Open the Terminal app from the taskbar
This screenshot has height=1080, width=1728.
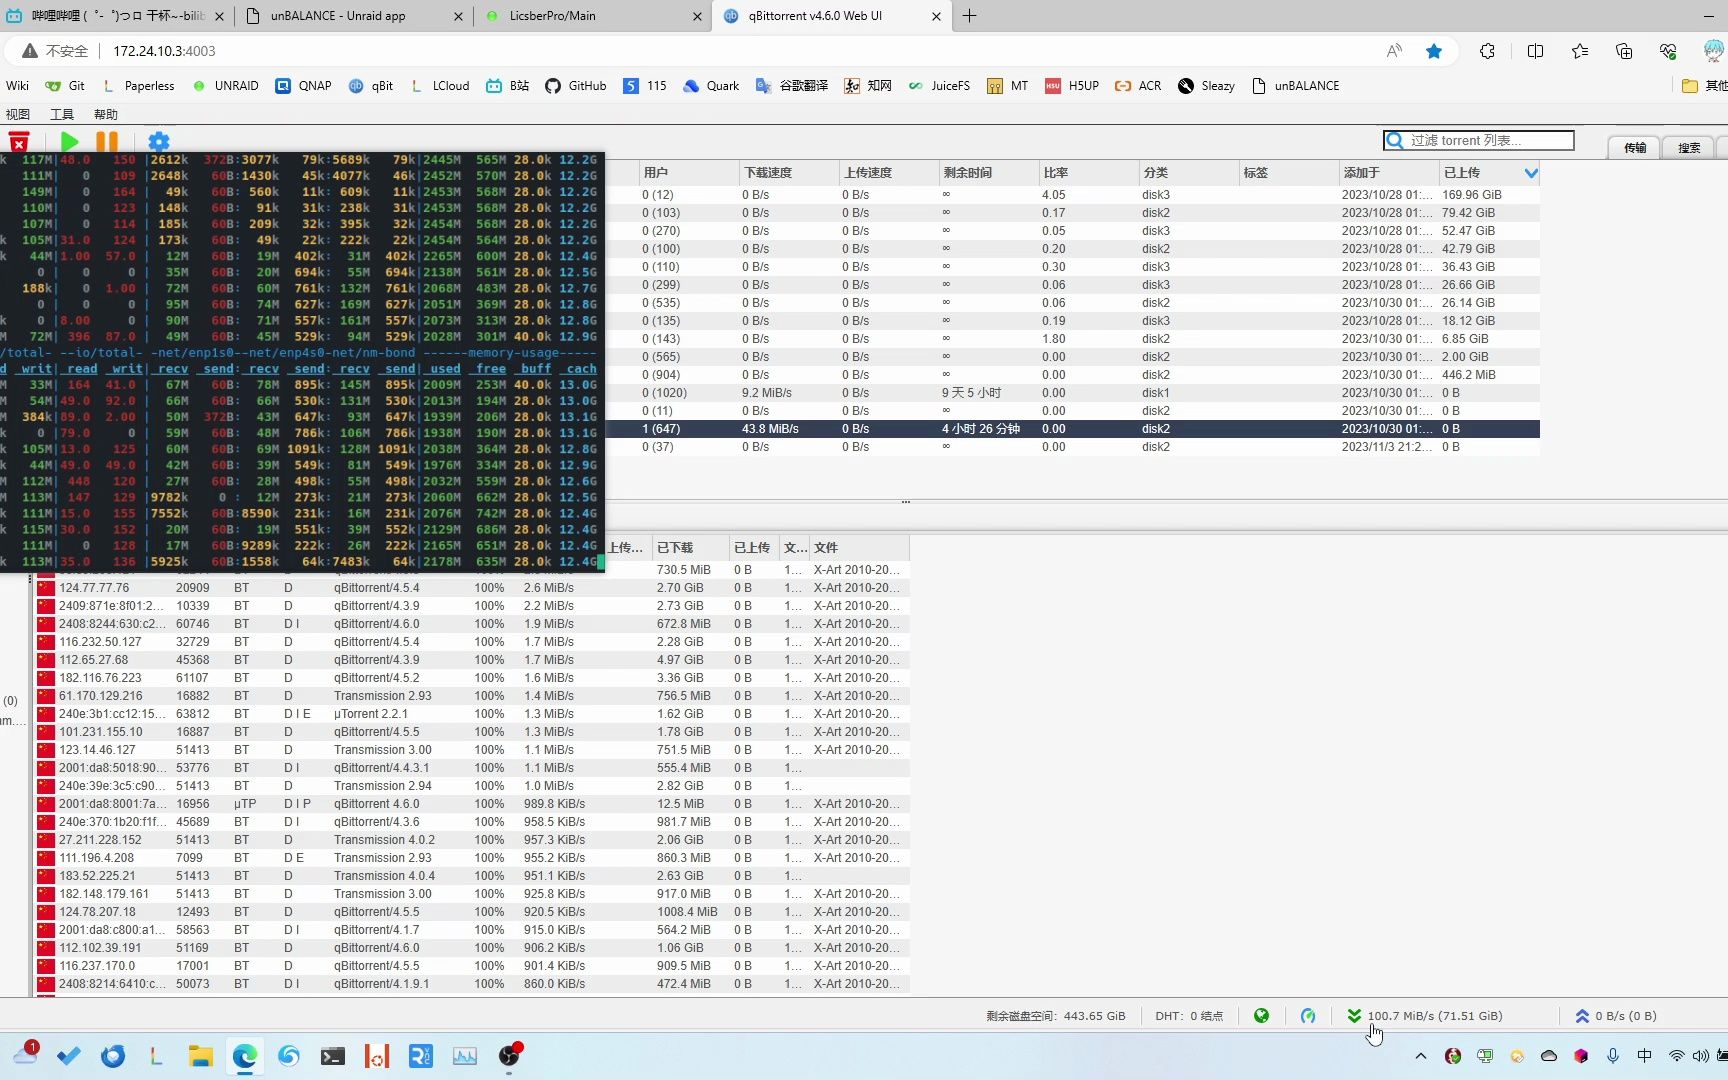[333, 1056]
